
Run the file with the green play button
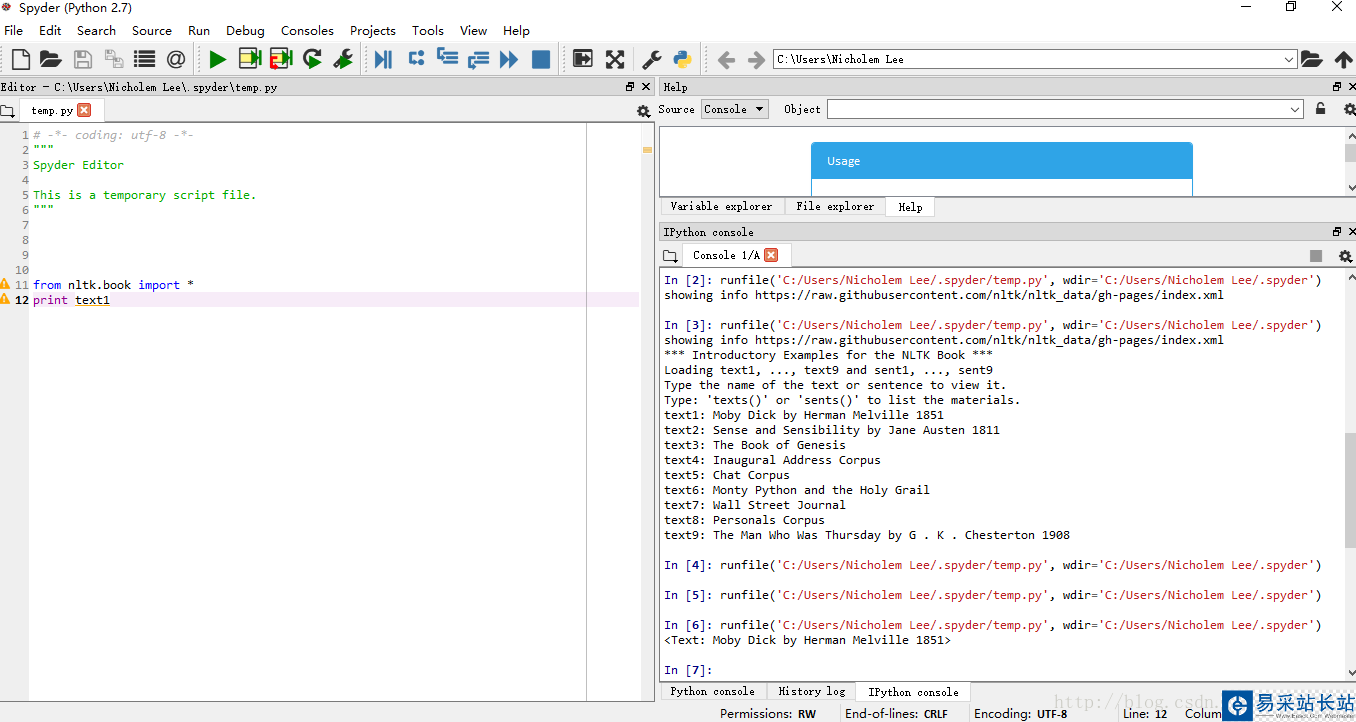pyautogui.click(x=217, y=60)
